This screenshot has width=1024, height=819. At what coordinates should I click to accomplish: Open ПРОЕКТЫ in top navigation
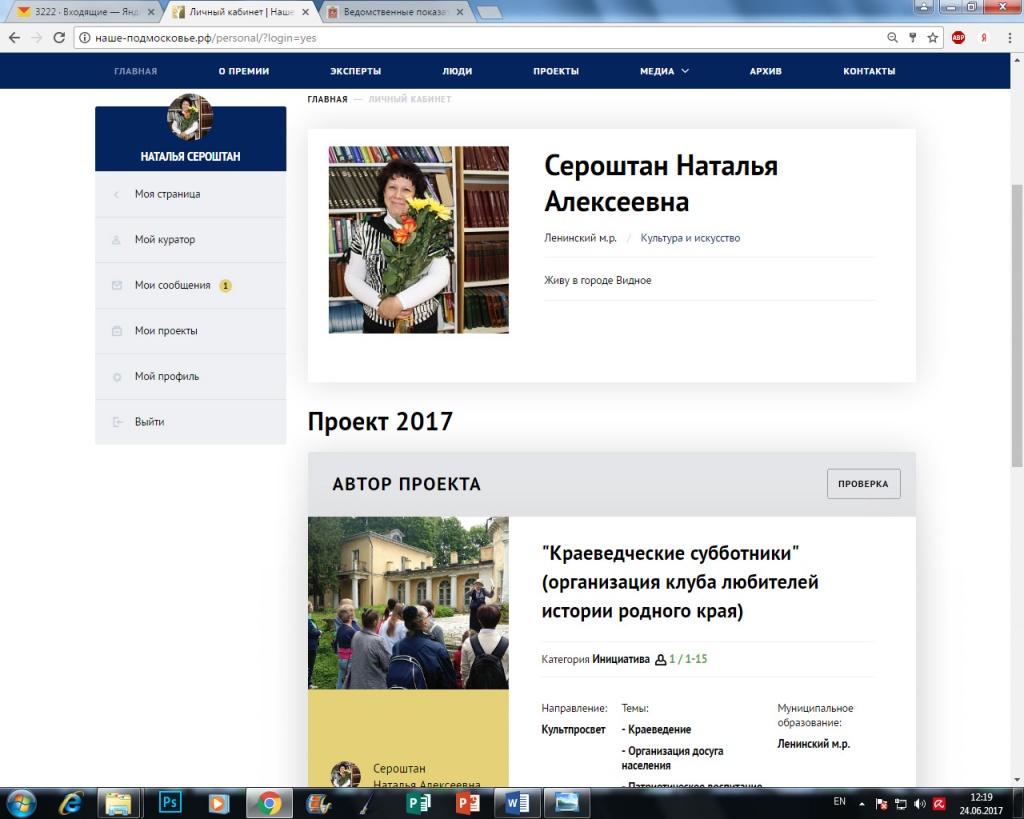(556, 71)
